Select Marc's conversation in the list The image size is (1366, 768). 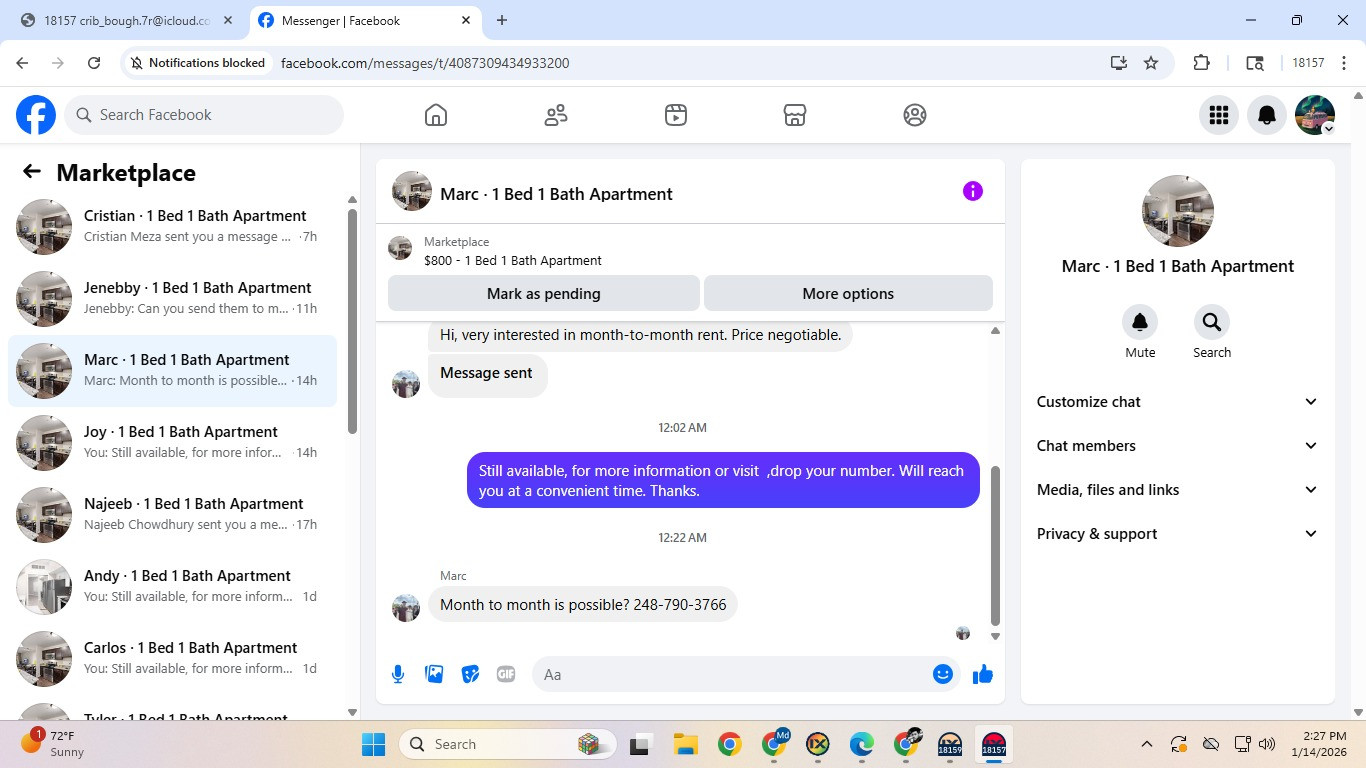click(x=172, y=371)
